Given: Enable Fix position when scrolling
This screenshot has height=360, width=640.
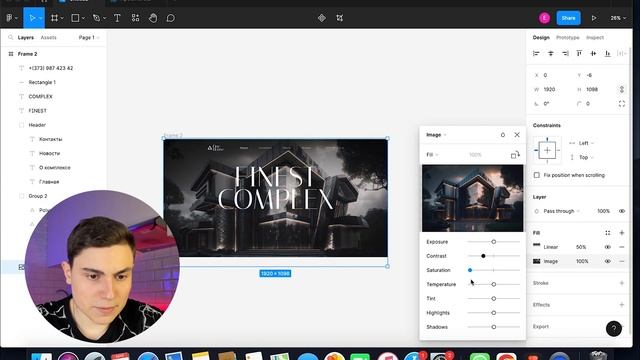Looking at the screenshot, I should (537, 175).
